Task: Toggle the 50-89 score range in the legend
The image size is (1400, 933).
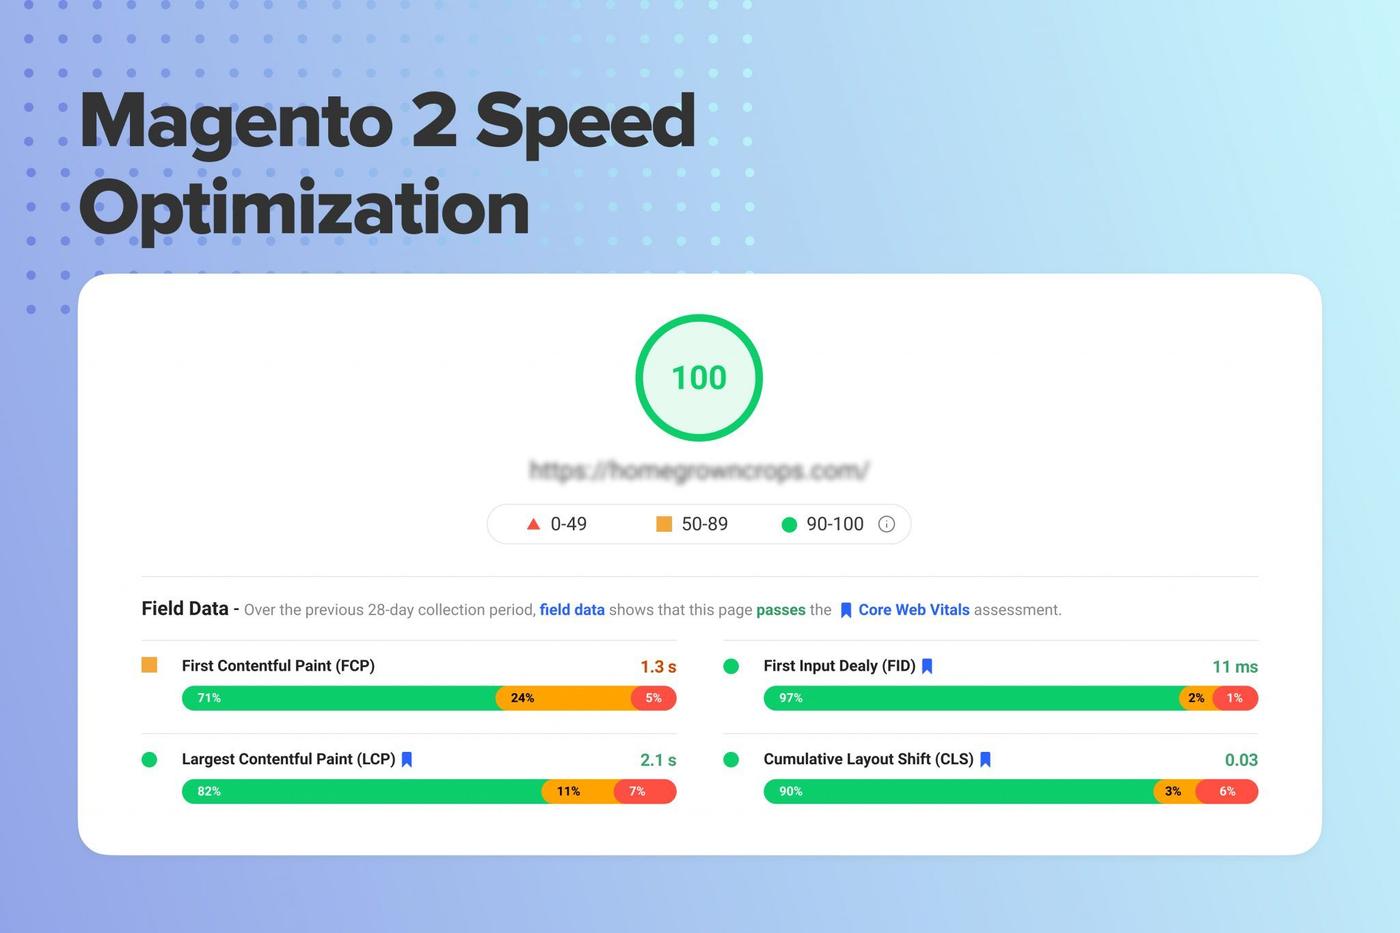Action: [704, 523]
